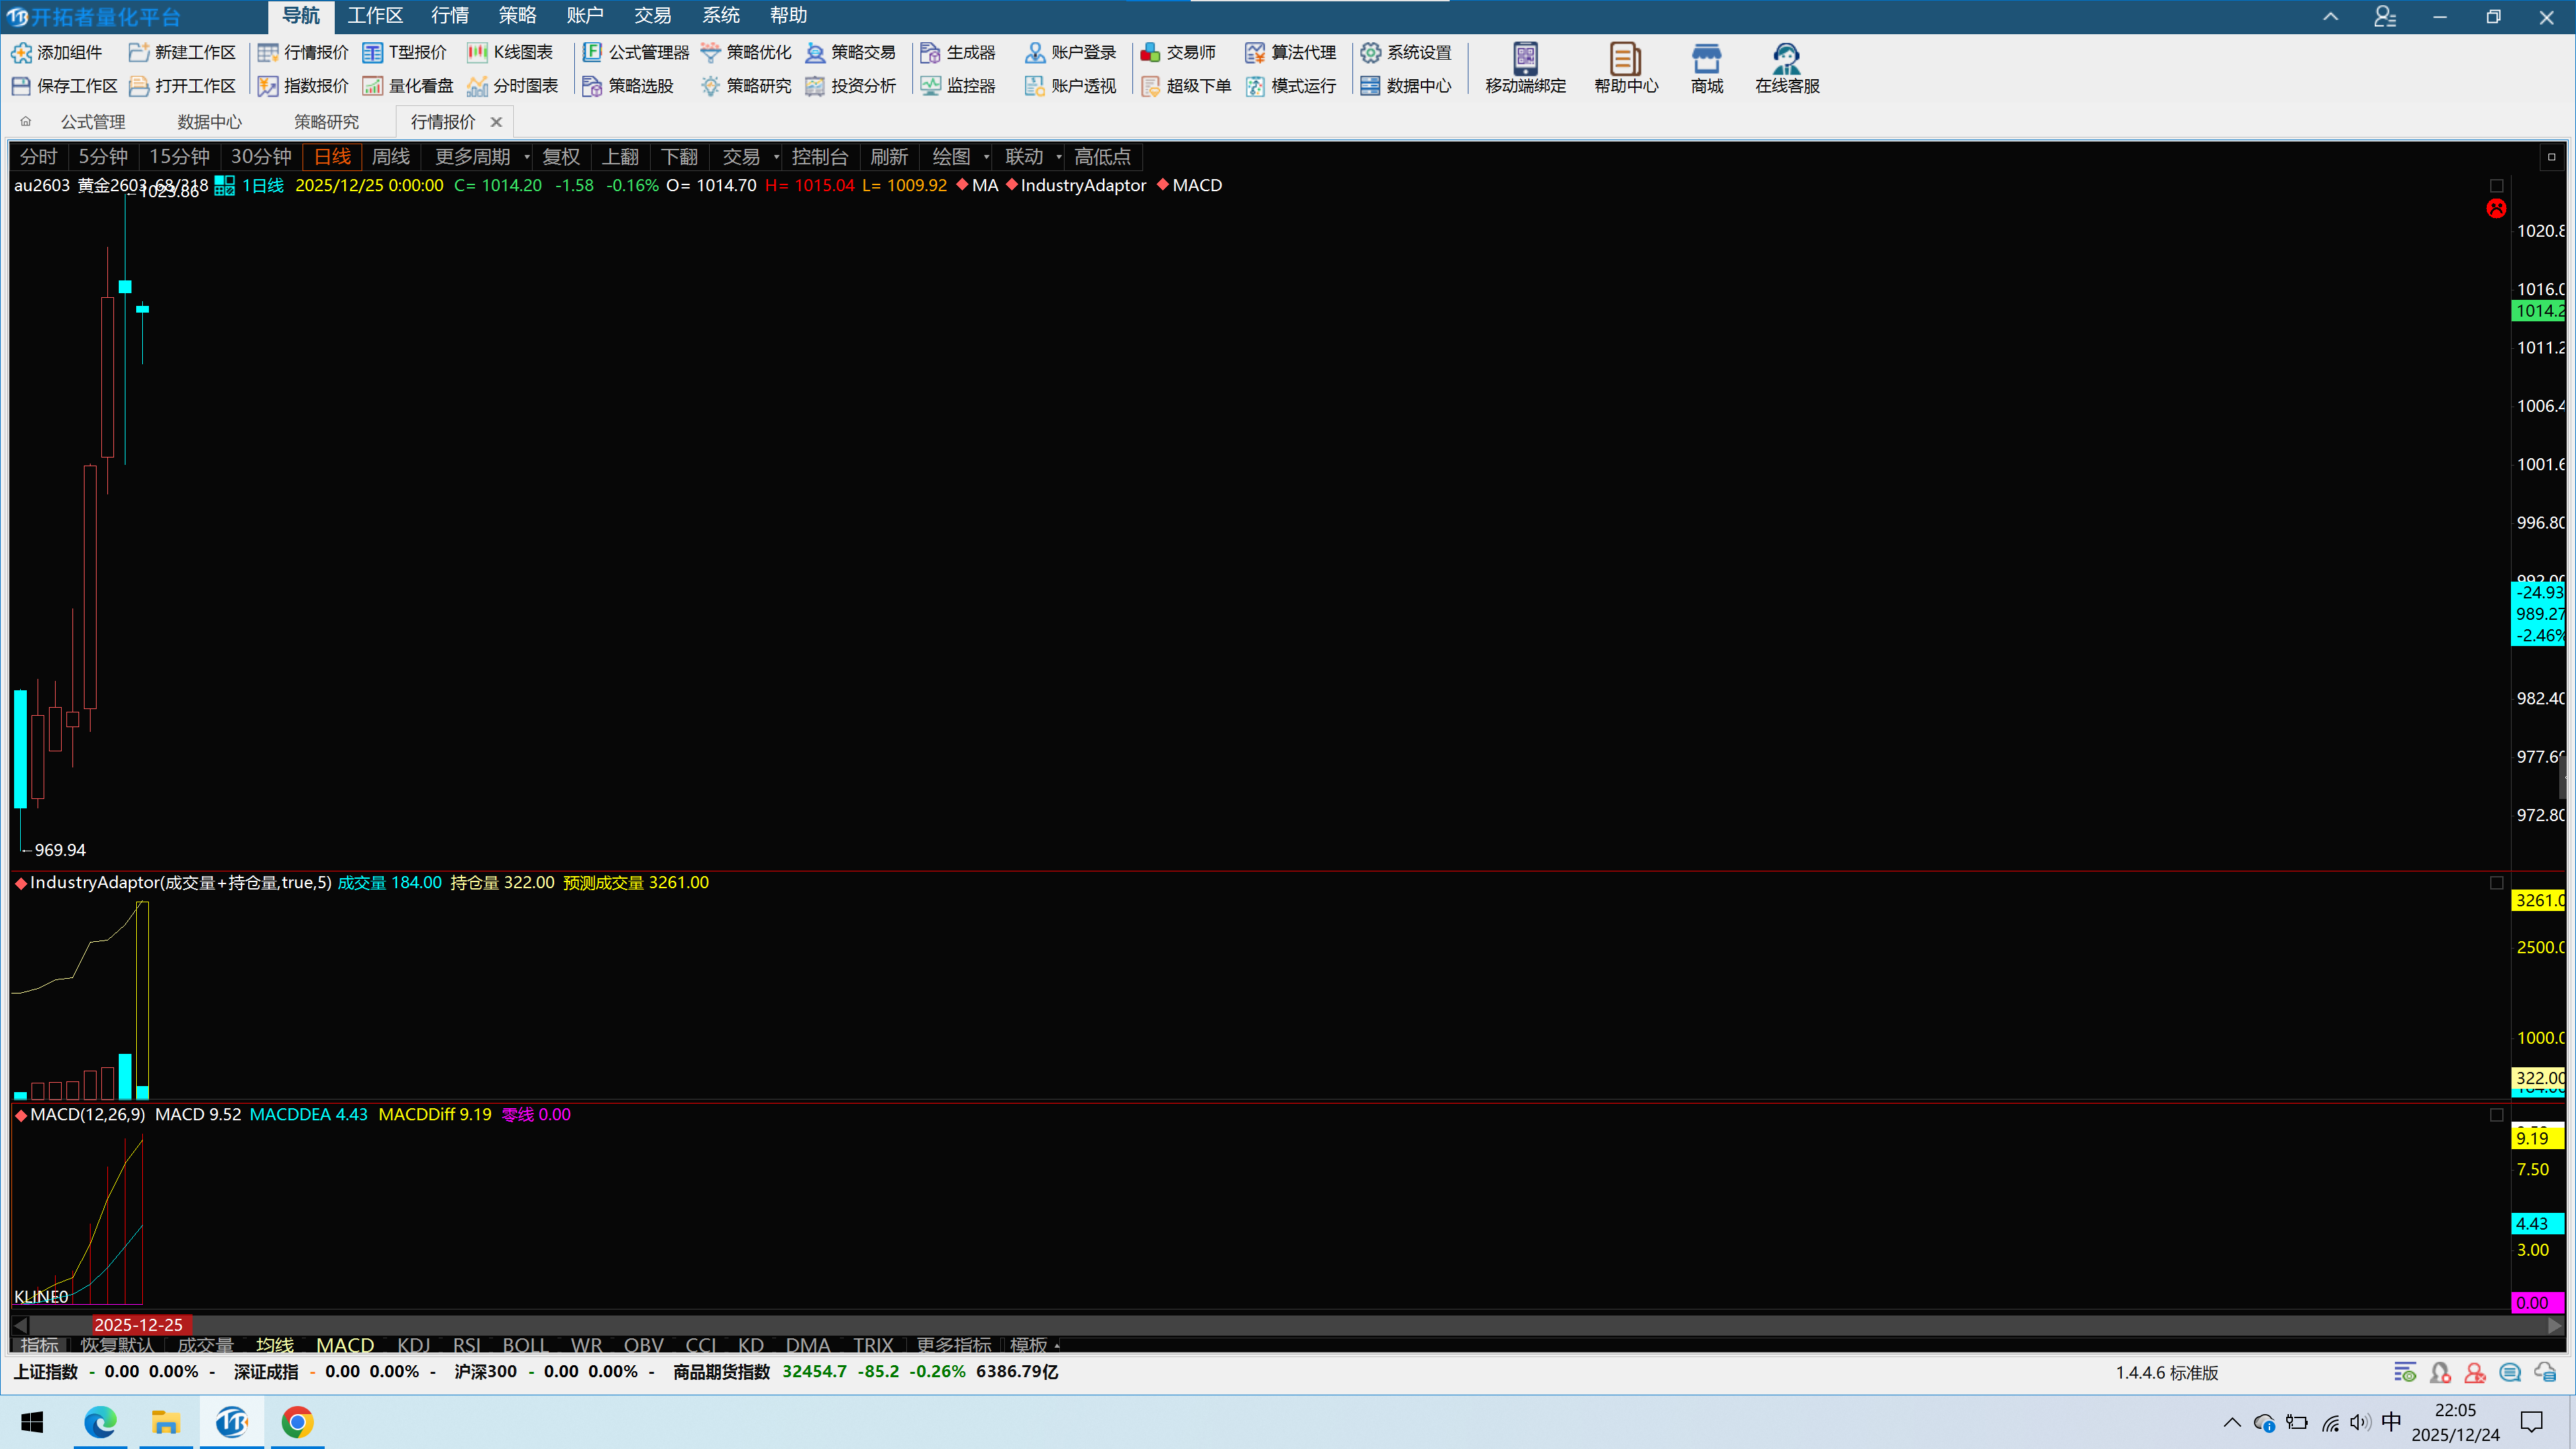2576x1449 pixels.
Task: Expand the 联动 linkage dropdown arrow
Action: [1059, 157]
